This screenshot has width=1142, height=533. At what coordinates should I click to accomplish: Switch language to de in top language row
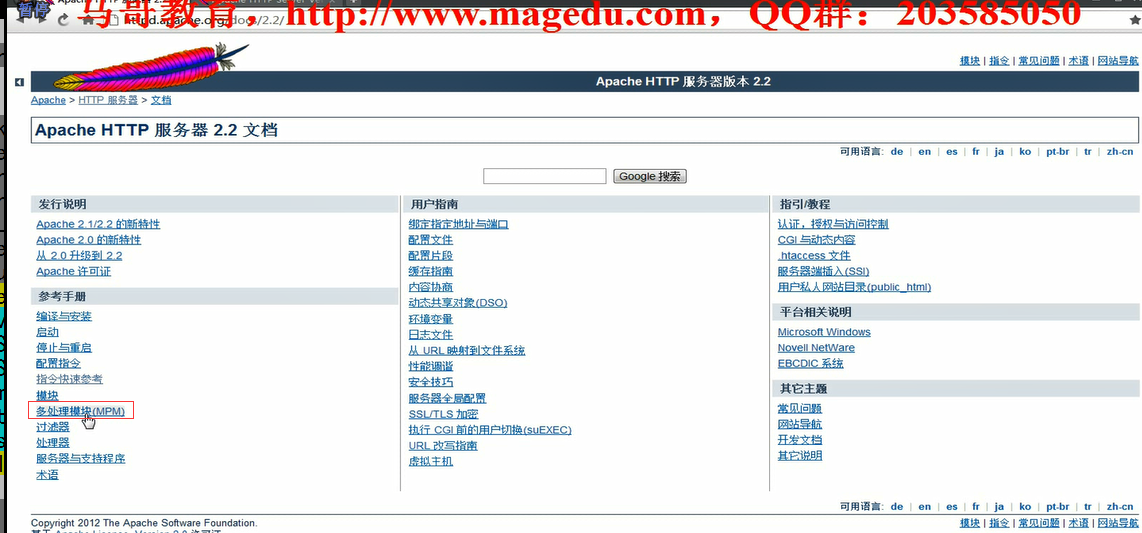(x=897, y=151)
